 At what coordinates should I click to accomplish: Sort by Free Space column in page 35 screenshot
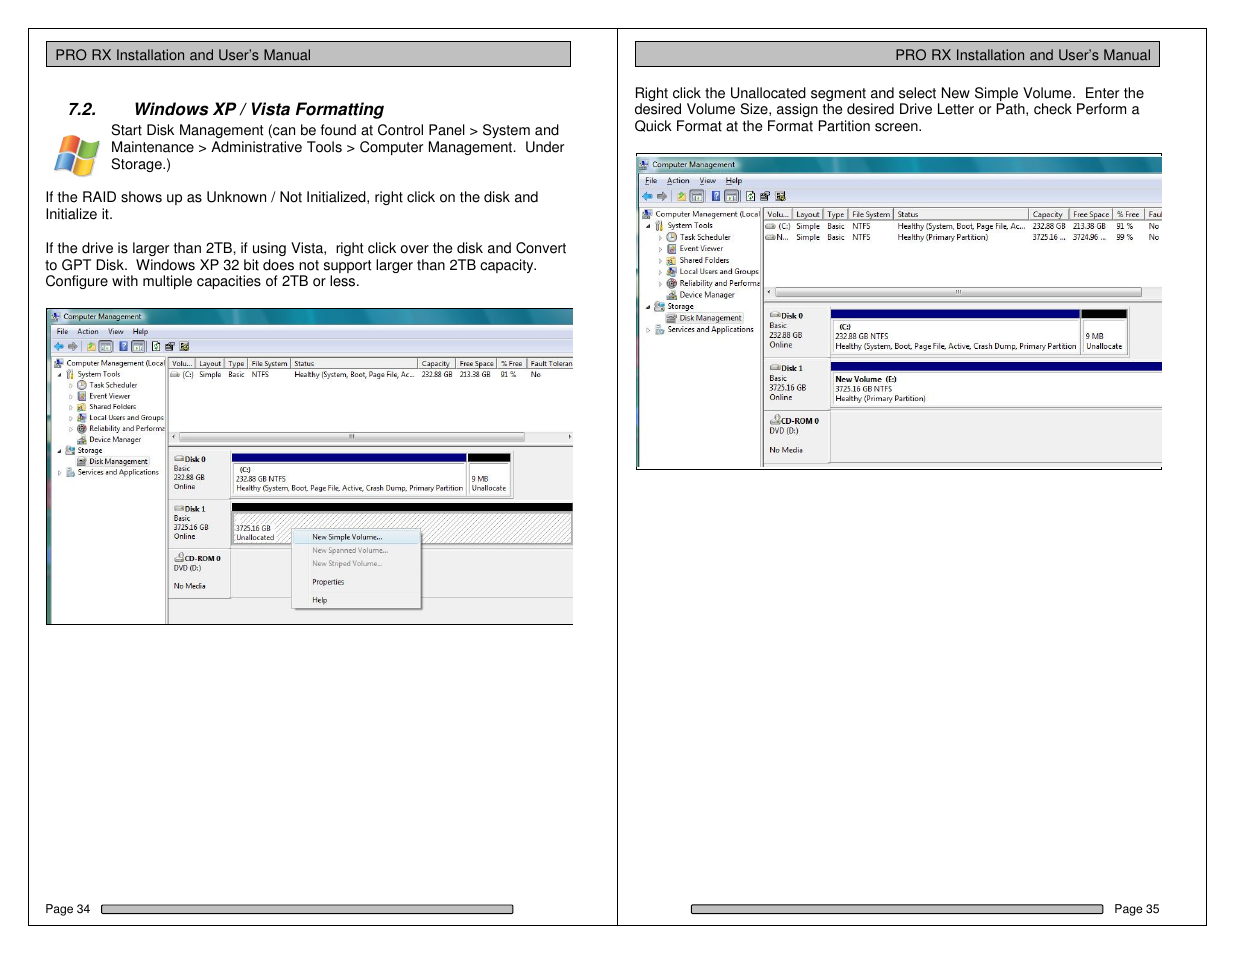[1091, 214]
